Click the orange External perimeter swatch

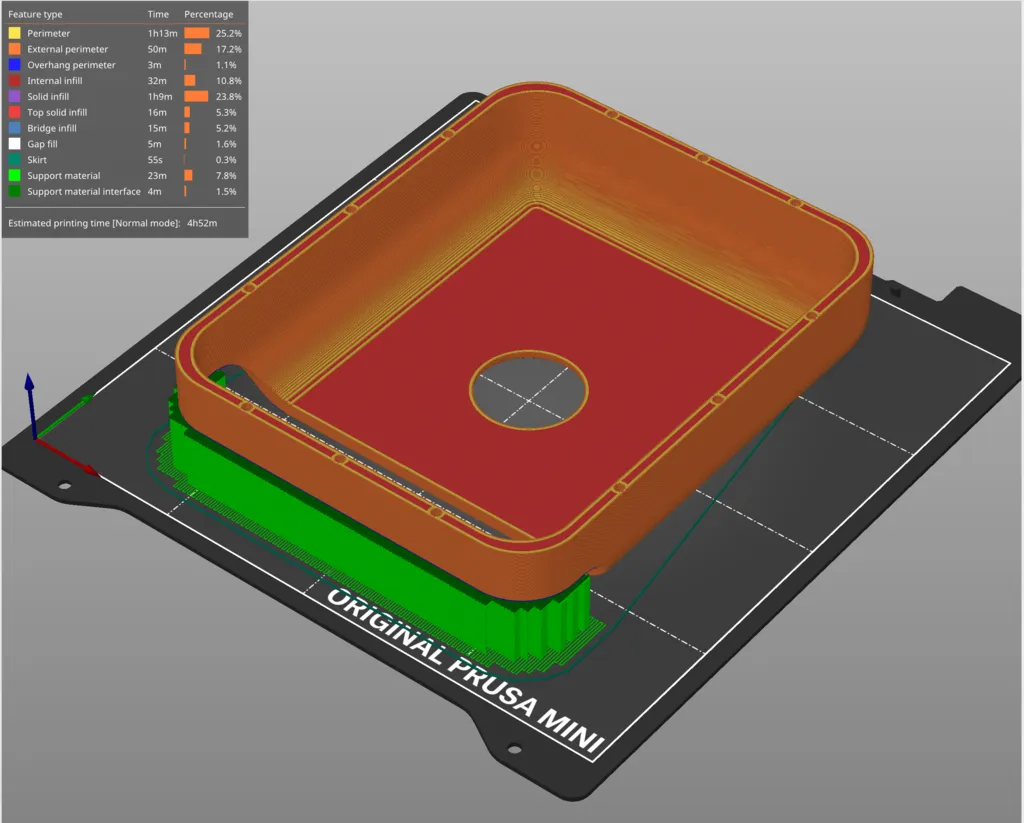(14, 49)
